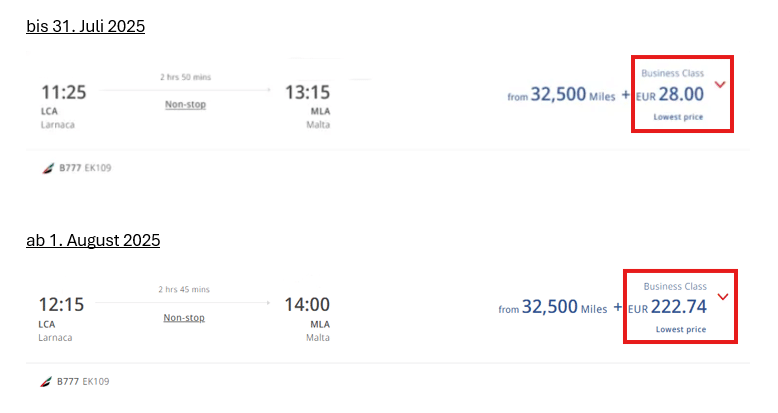
Task: Expand the EUR 28.00 Business Class fare chevron
Action: coord(719,85)
